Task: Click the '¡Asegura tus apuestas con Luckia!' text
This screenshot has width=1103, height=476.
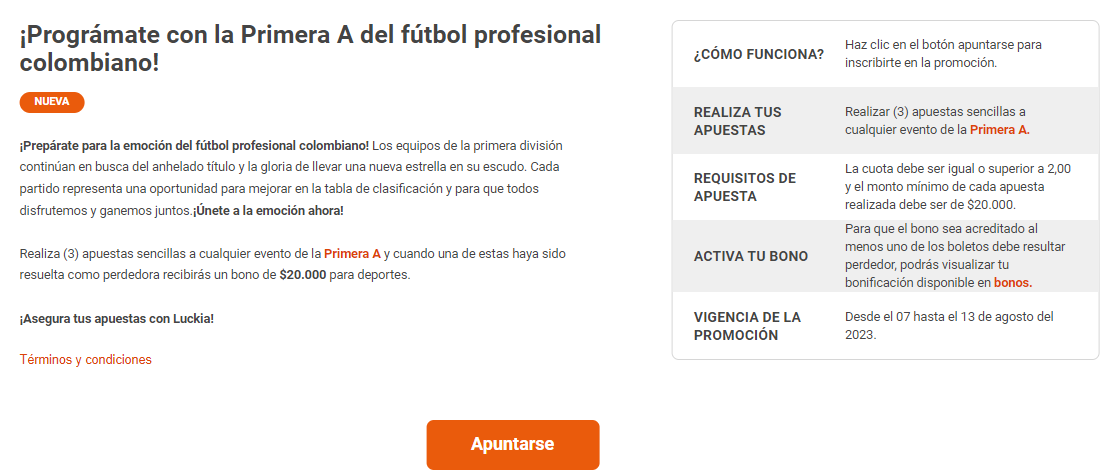Action: [117, 318]
